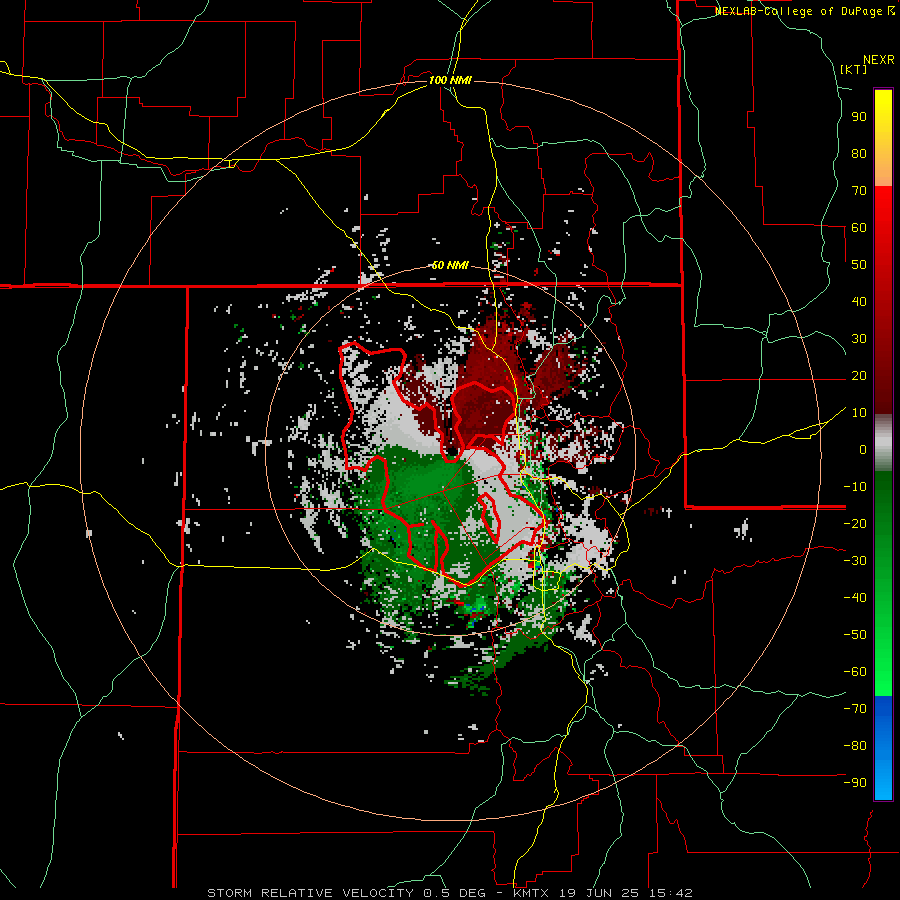Screen dimensions: 900x900
Task: Click the radar site dot at map center
Action: point(453,453)
